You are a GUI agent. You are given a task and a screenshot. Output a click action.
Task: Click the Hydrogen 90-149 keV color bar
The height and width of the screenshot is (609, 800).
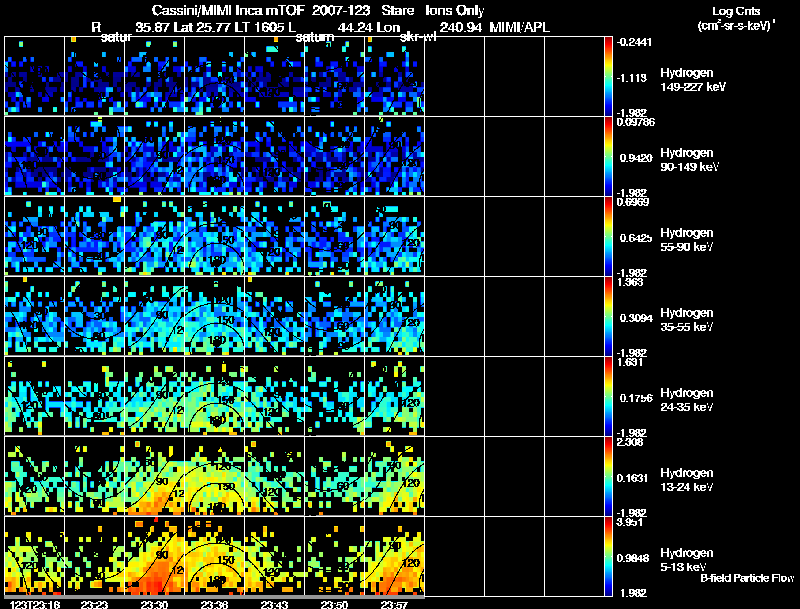pyautogui.click(x=608, y=157)
